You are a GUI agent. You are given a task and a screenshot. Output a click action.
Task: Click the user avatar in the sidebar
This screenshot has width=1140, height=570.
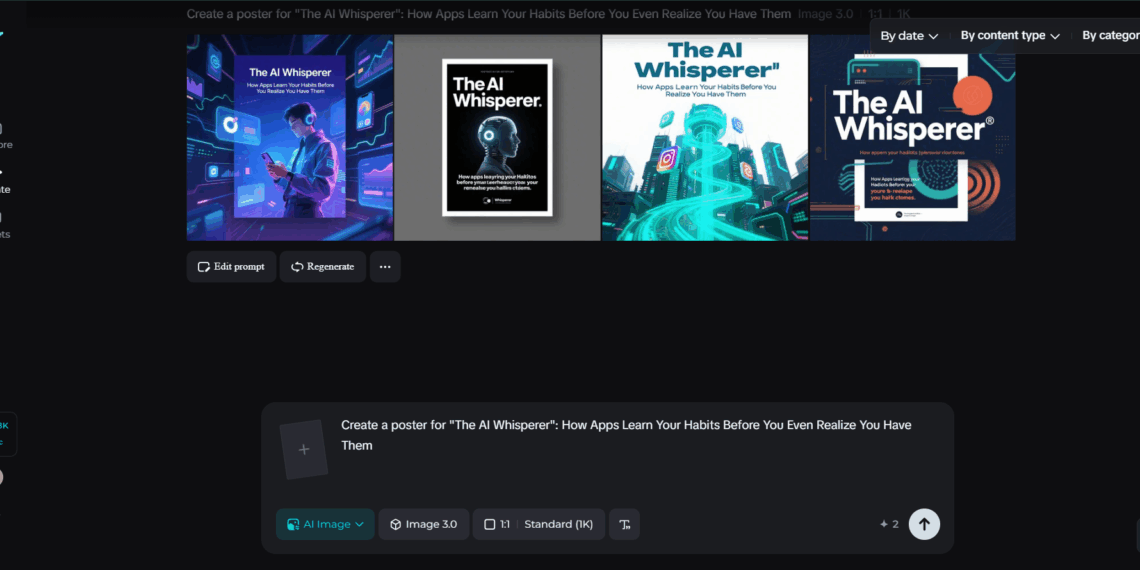point(0,477)
